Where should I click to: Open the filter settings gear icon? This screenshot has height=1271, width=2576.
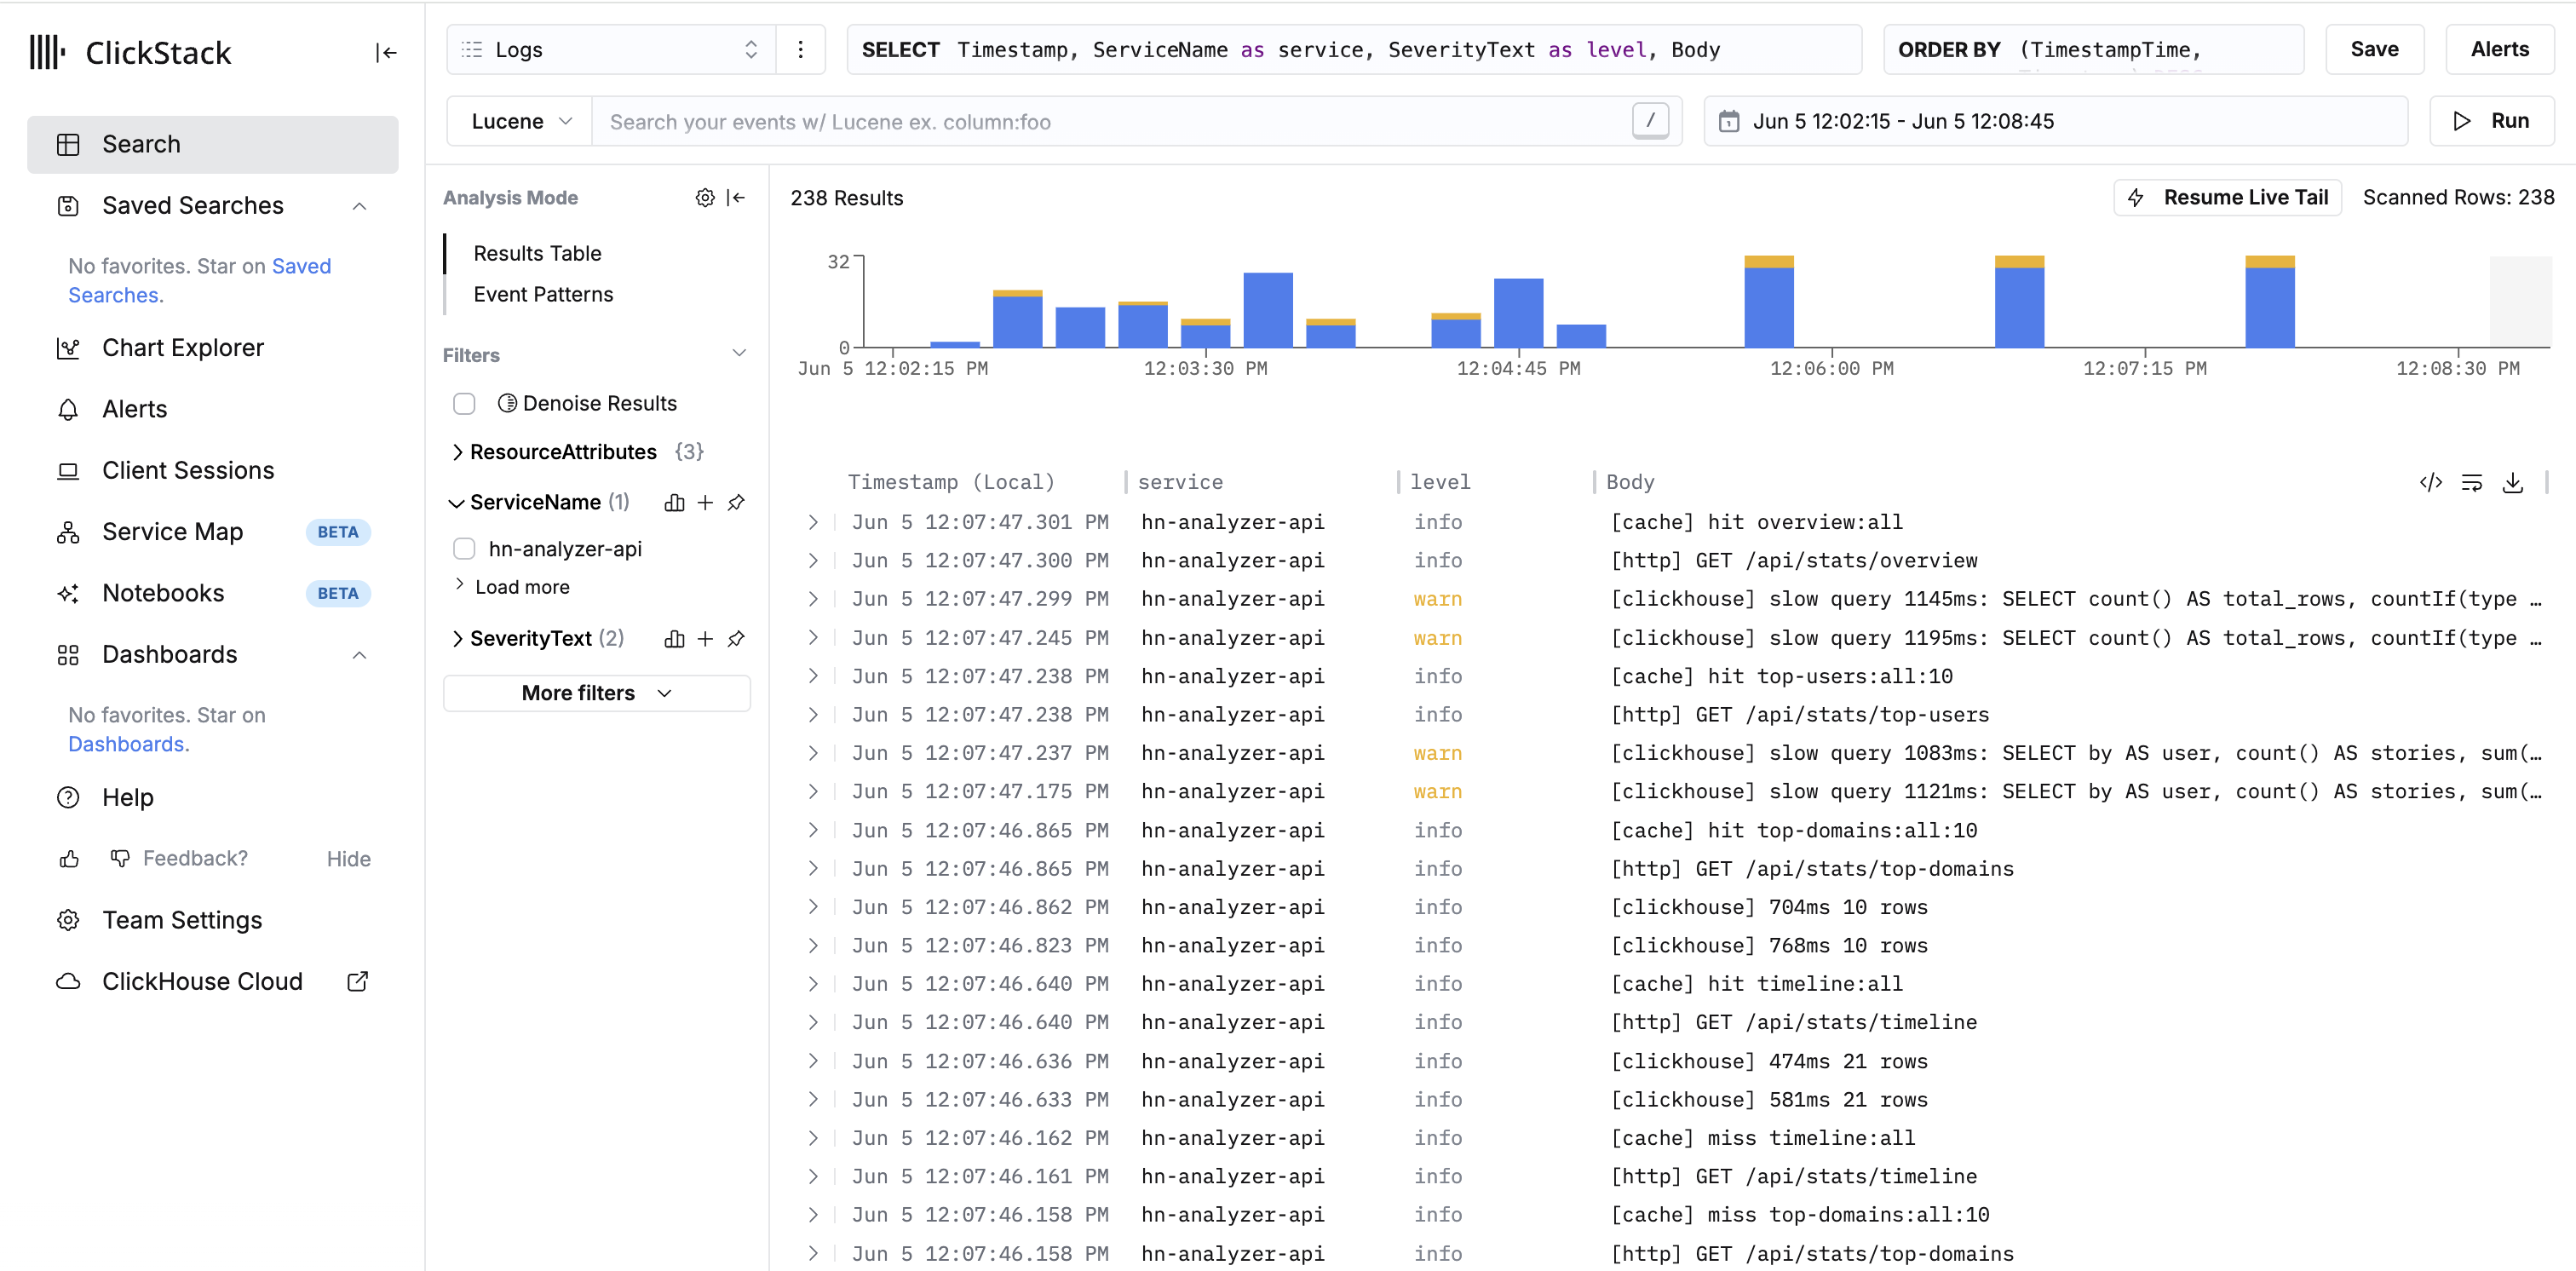(705, 198)
